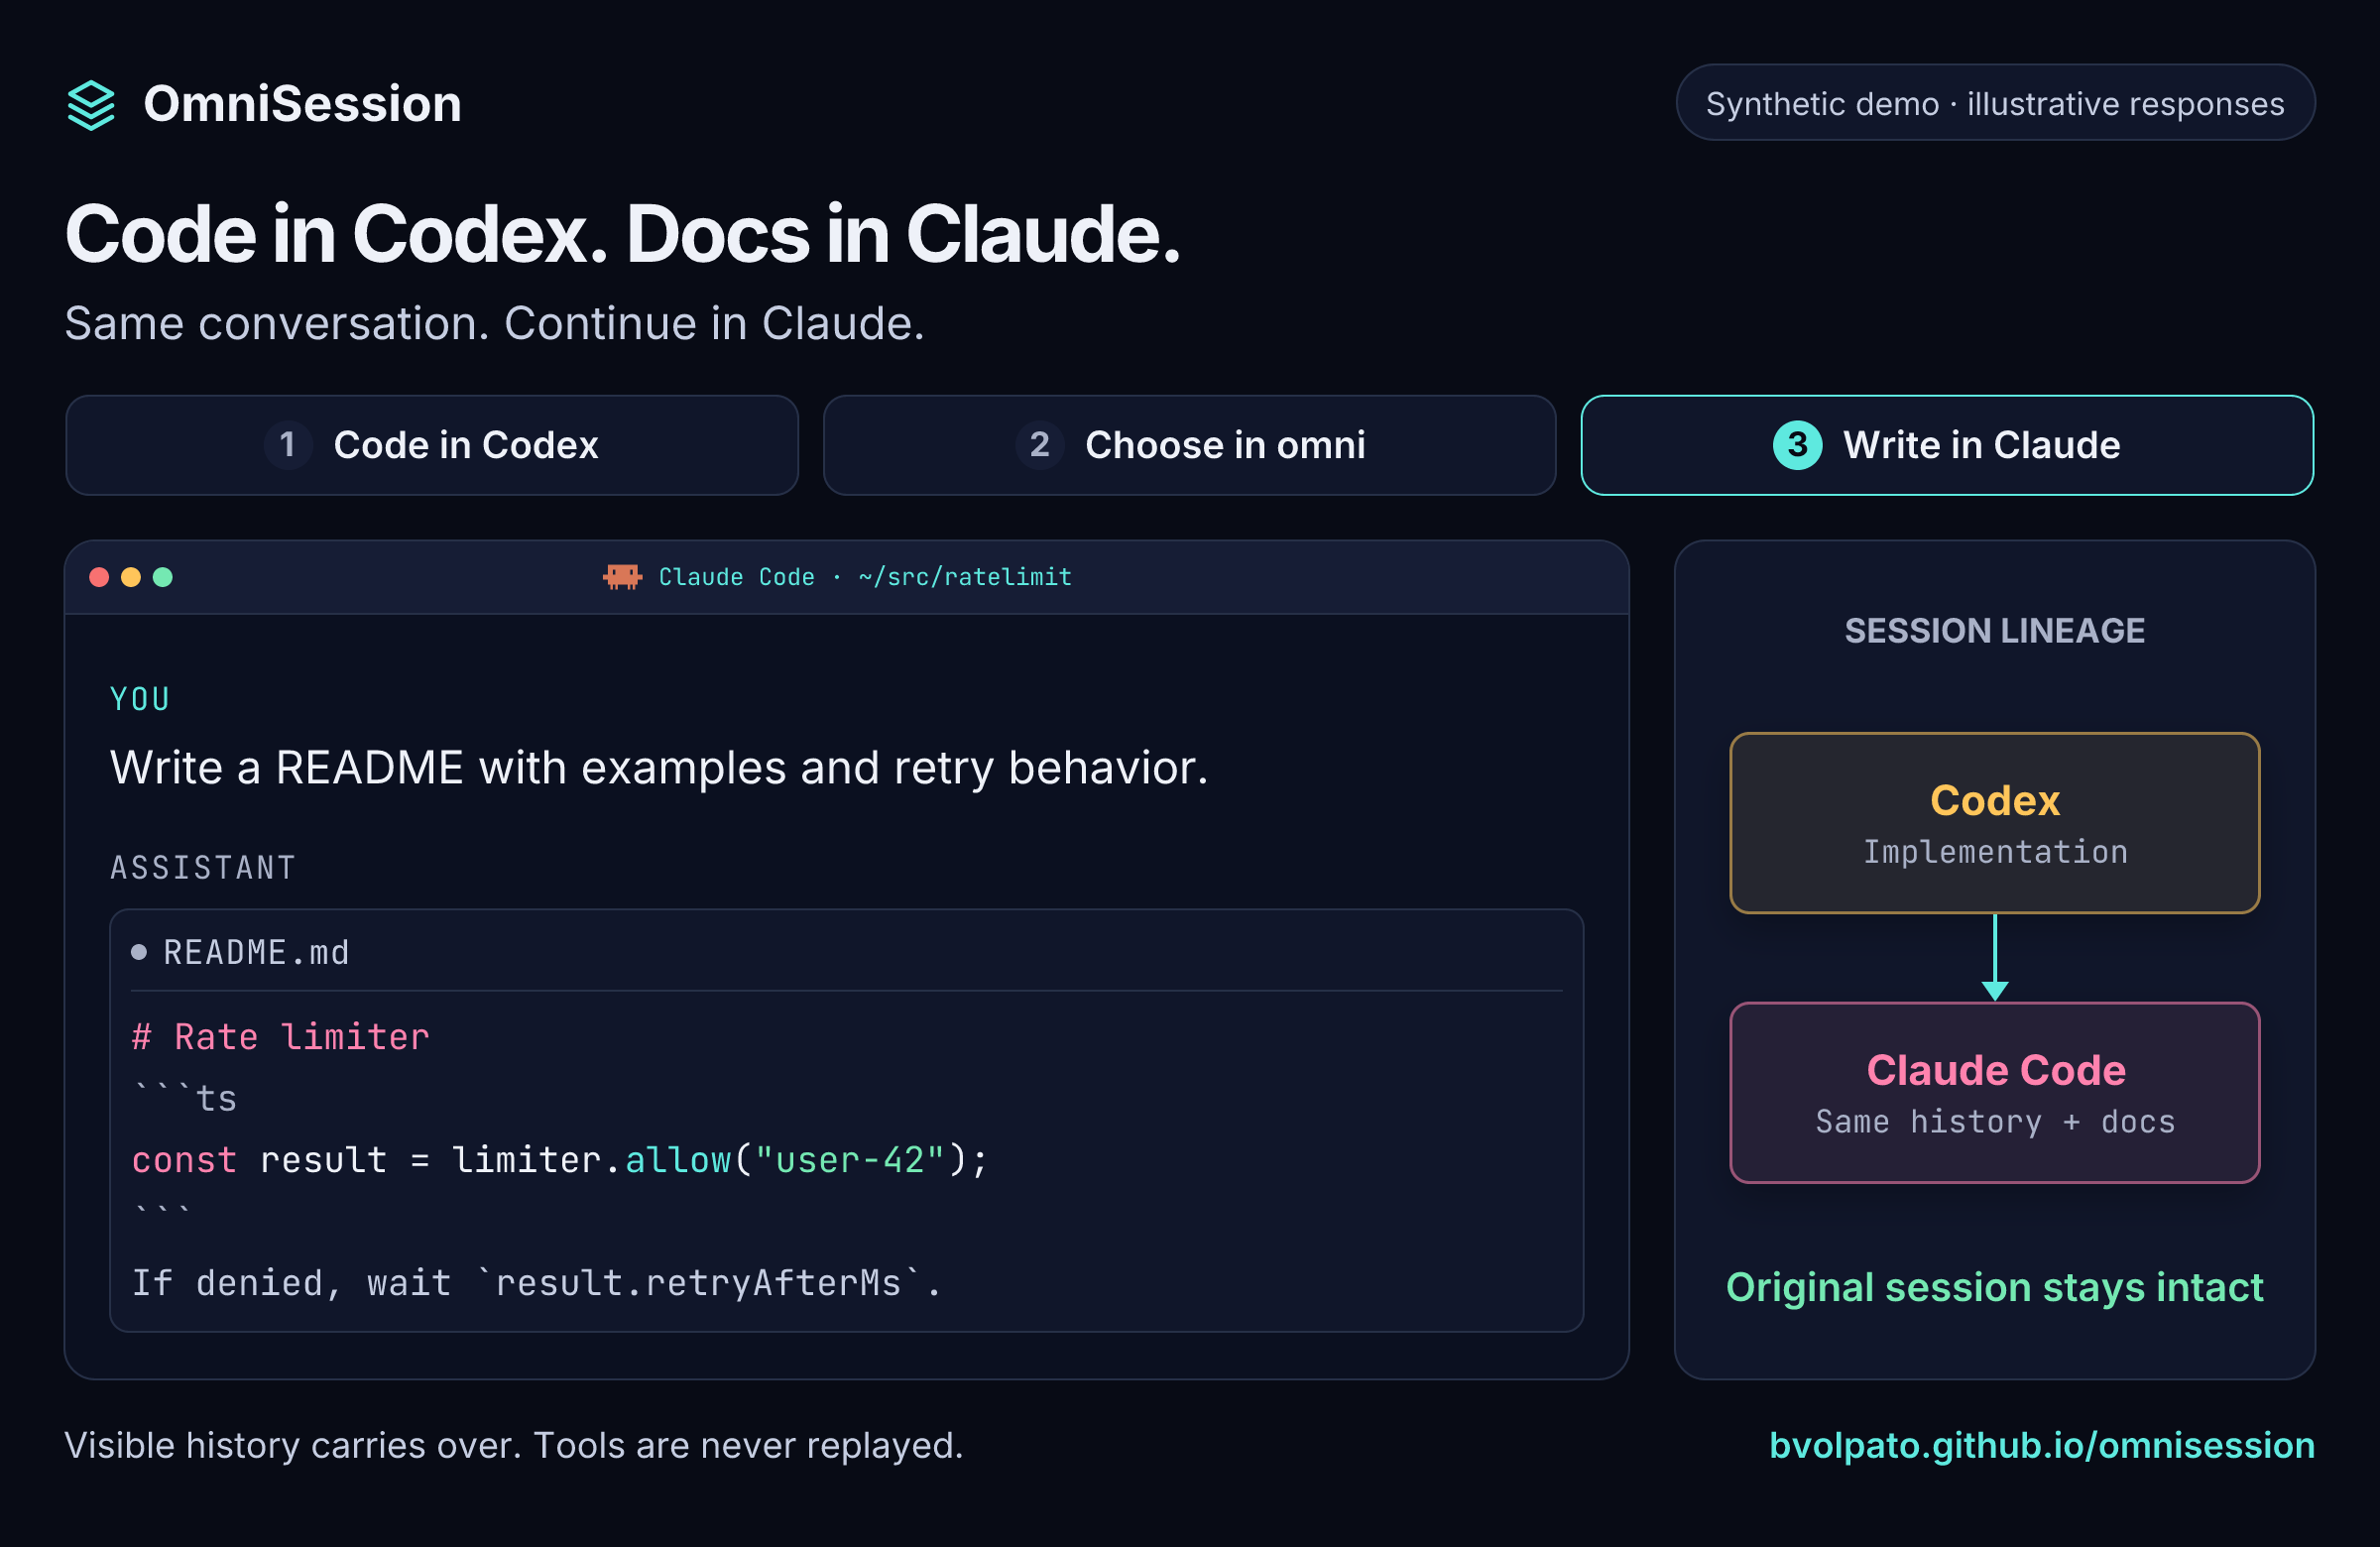Click the Claude Code pixel mascot icon
This screenshot has height=1547, width=2380.
click(x=622, y=577)
